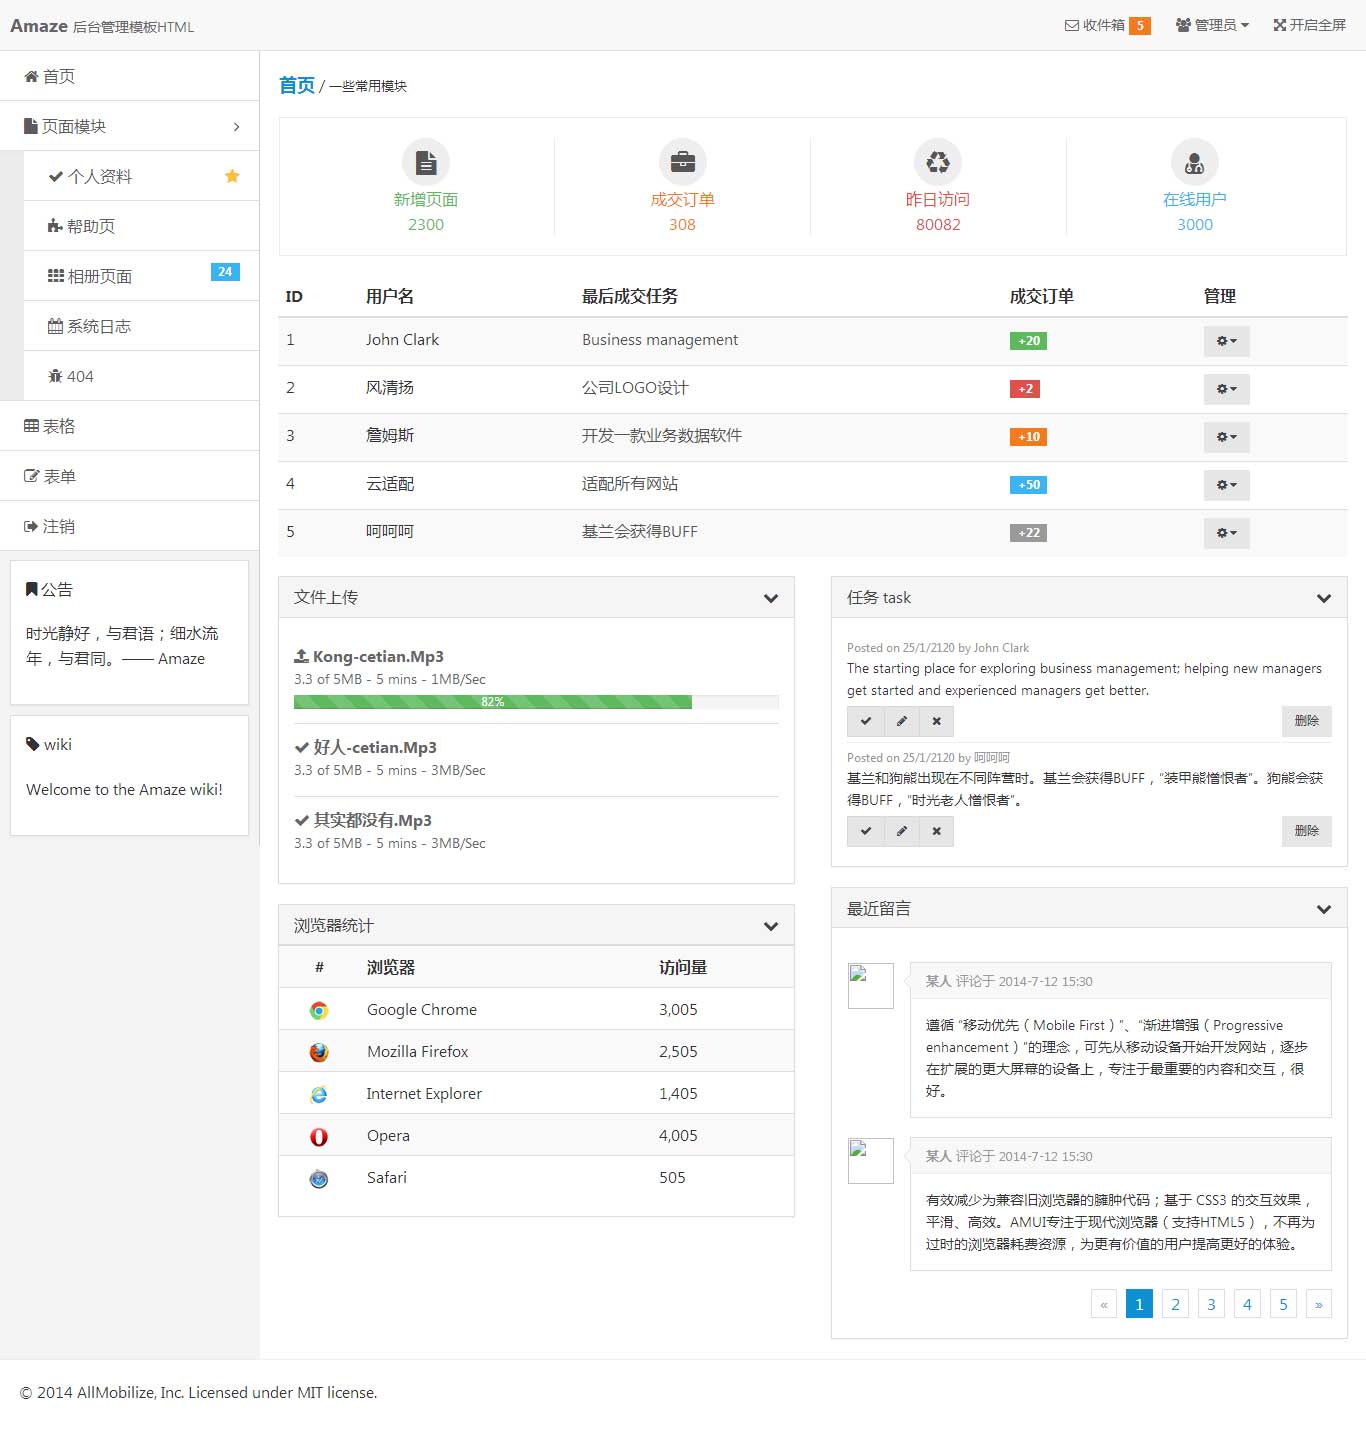Screen dimensions: 1366x1446
Task: Edit 呵呵呵's task with pencil icon
Action: tap(902, 831)
